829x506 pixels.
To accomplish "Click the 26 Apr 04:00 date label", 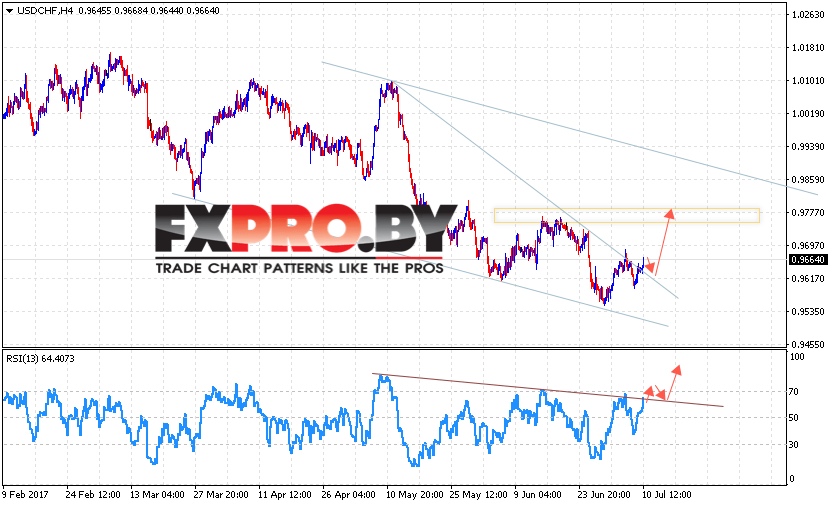I will click(x=349, y=495).
